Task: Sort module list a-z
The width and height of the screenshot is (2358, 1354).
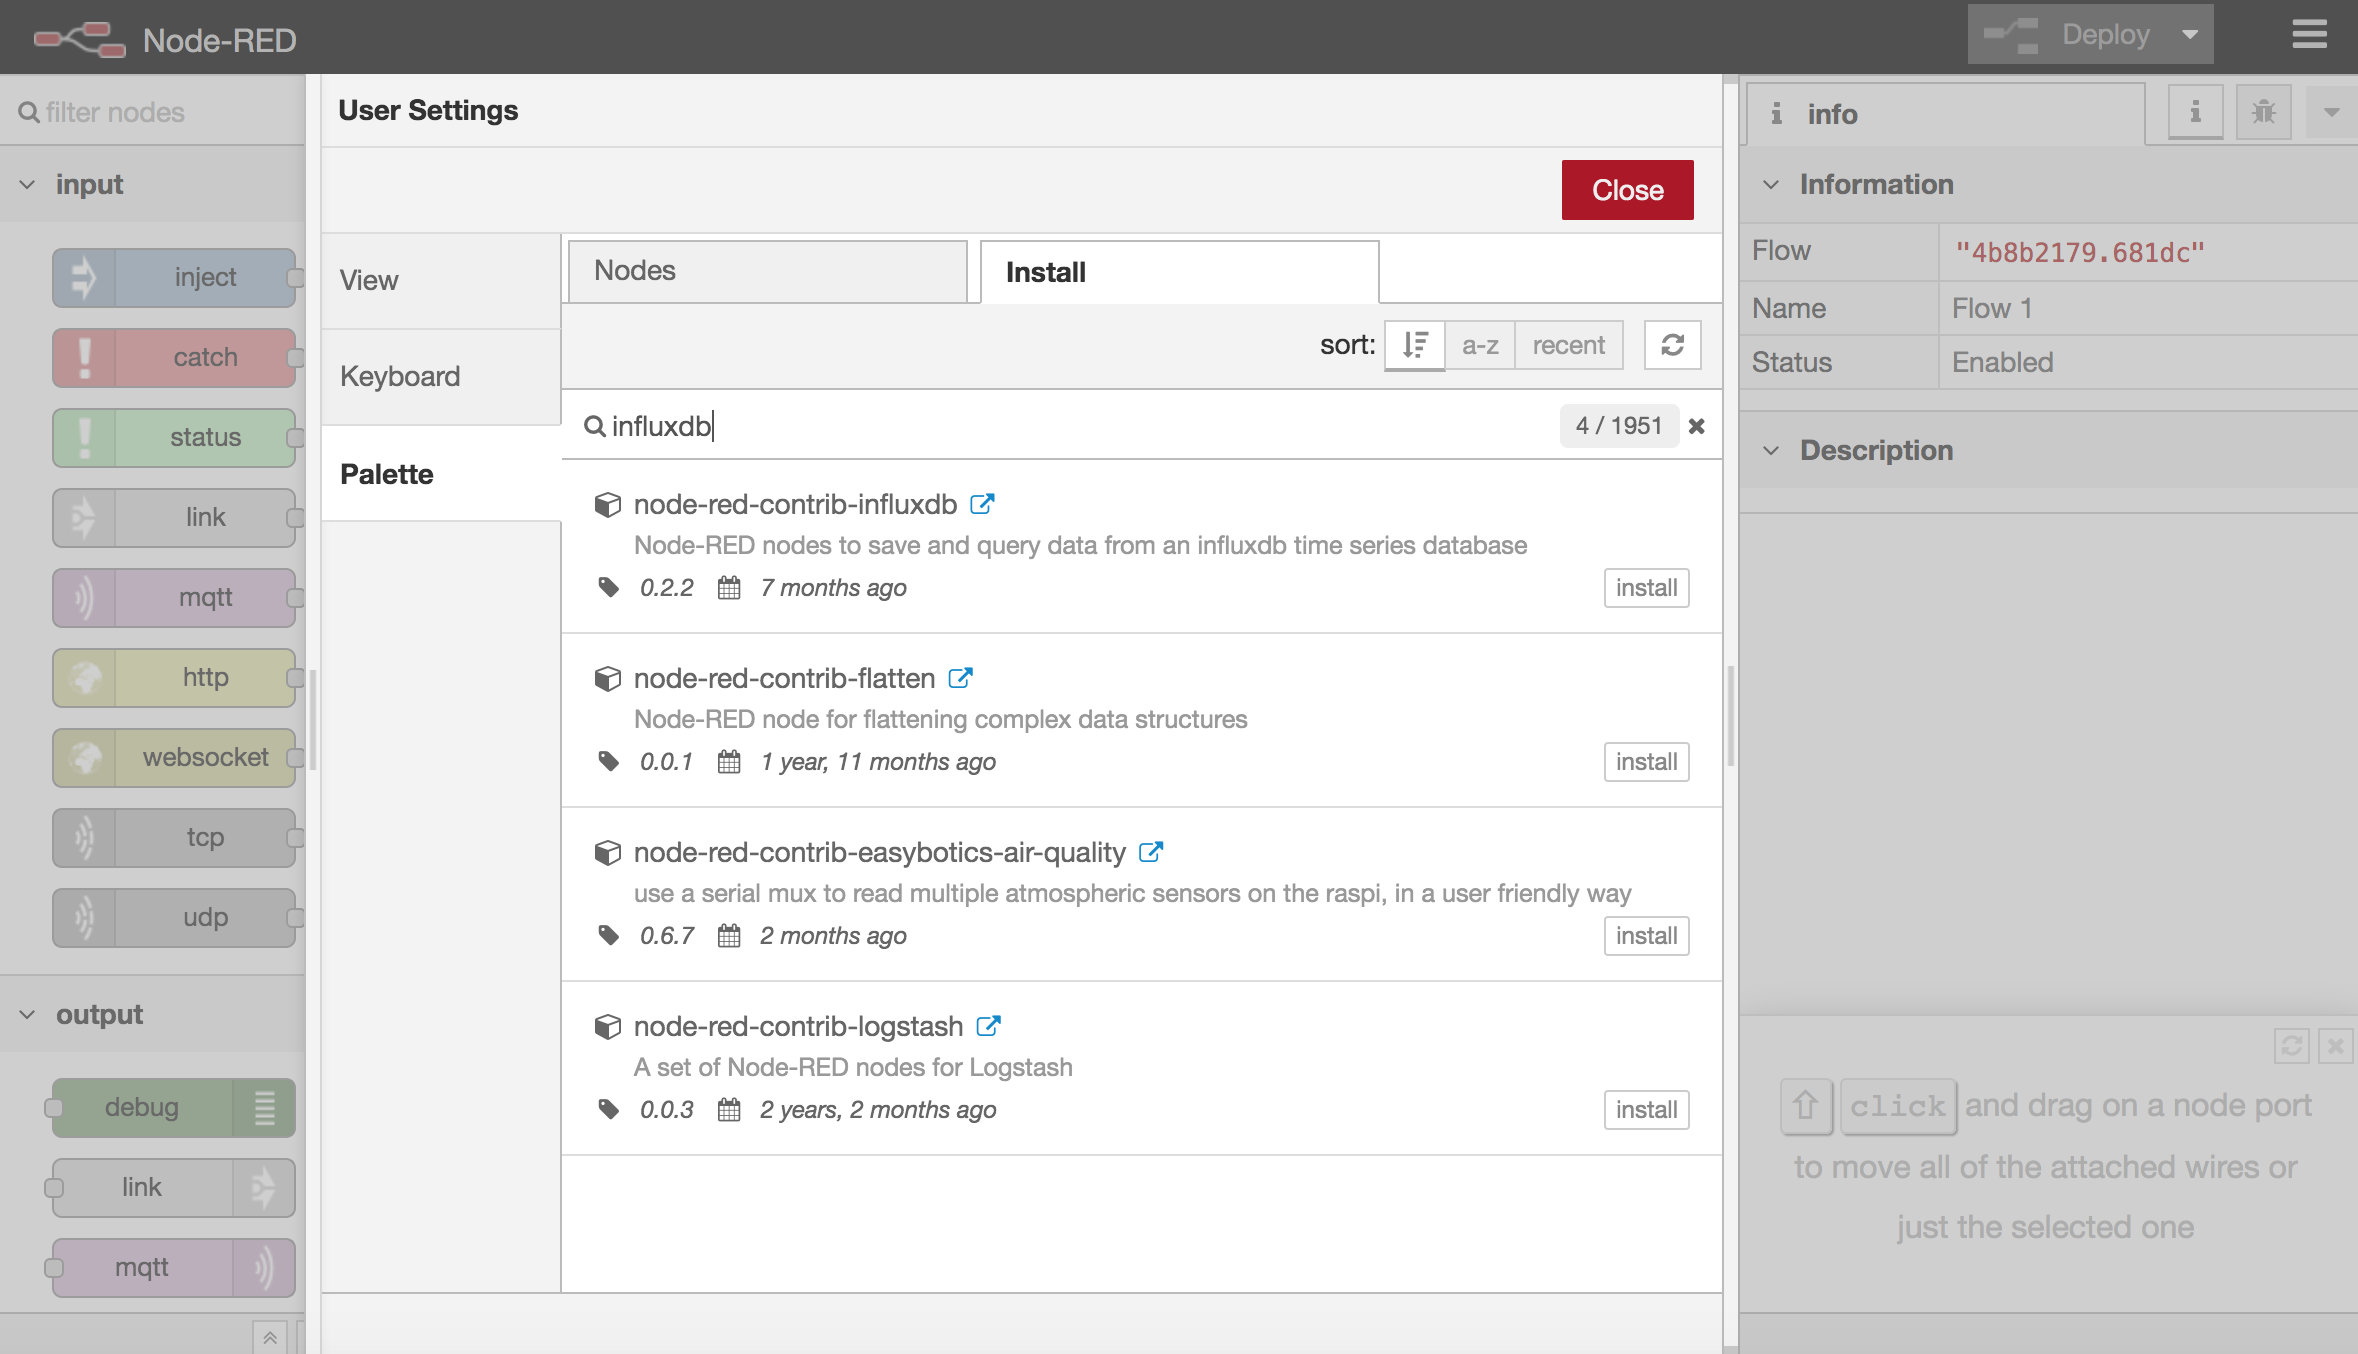Action: (x=1479, y=345)
